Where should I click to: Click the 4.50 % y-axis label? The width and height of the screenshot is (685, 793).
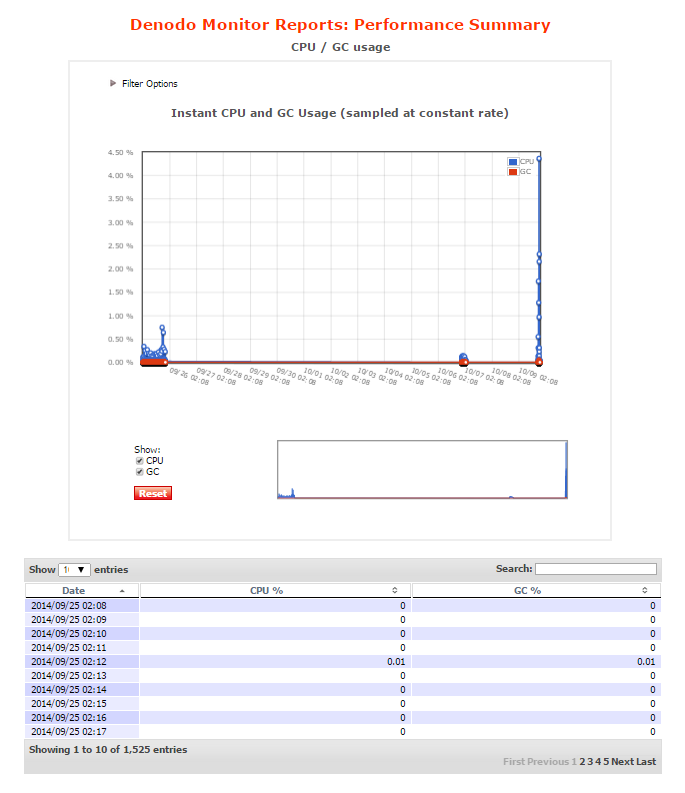pyautogui.click(x=120, y=152)
